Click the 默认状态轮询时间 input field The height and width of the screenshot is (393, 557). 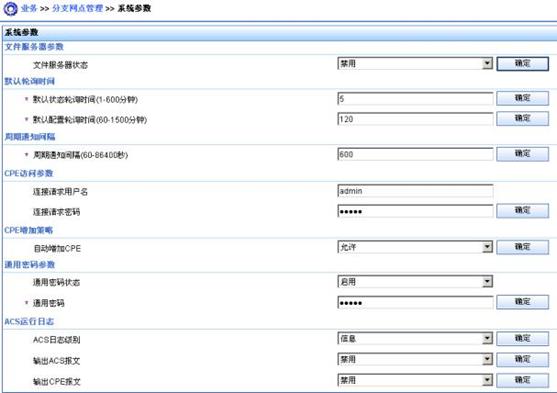pos(415,98)
